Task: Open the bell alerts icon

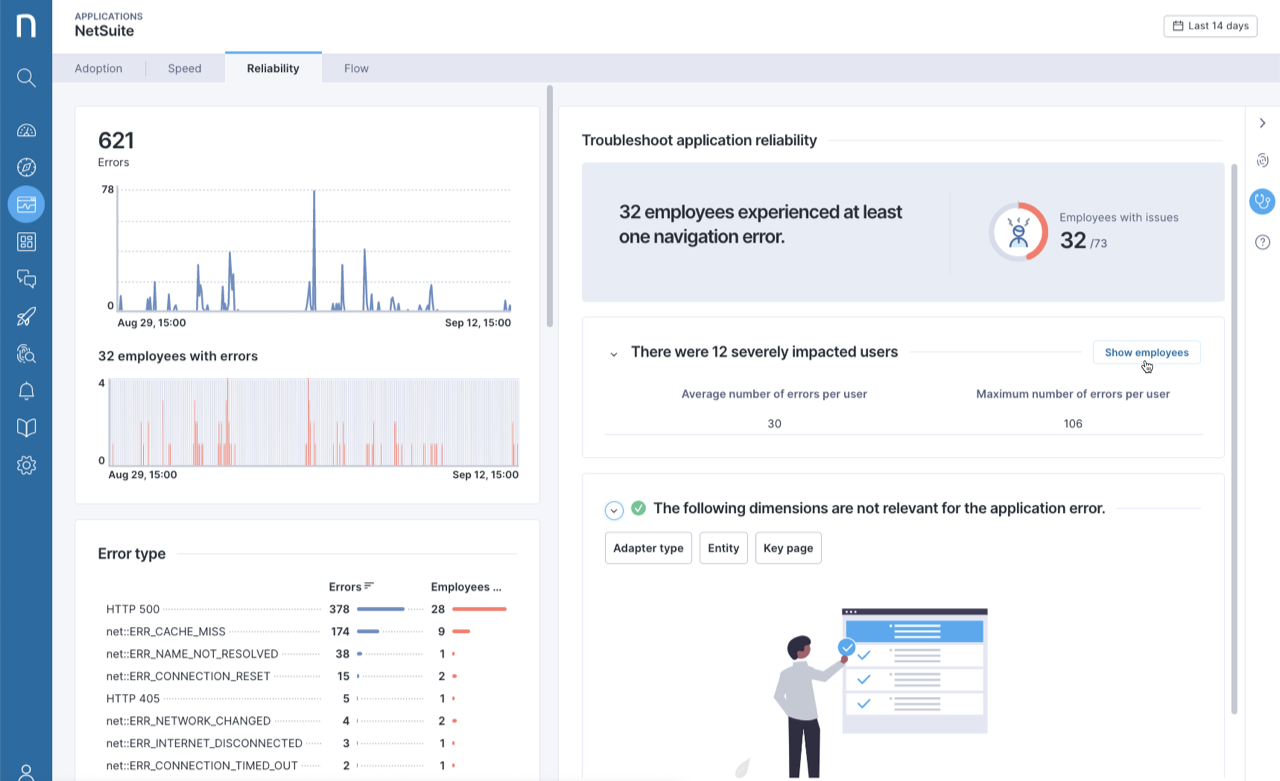Action: (26, 391)
